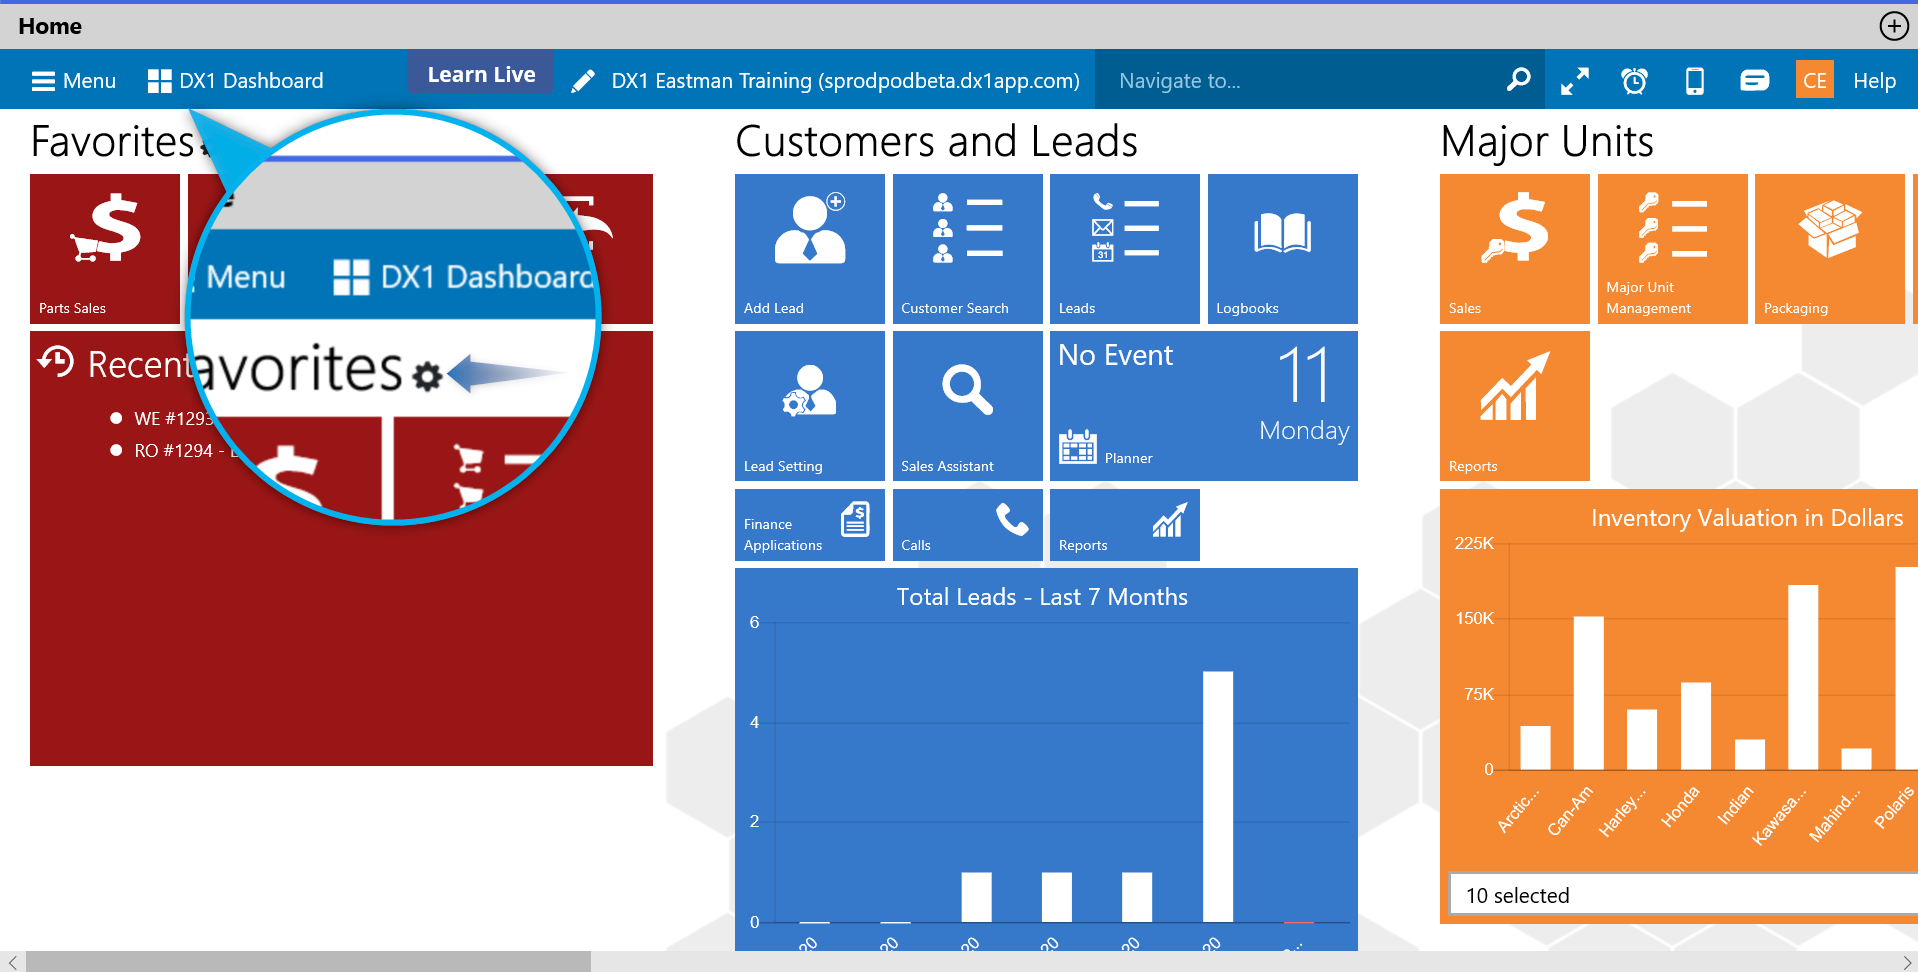Click the Total Leads chart title
The height and width of the screenshot is (972, 1918).
click(x=1042, y=597)
